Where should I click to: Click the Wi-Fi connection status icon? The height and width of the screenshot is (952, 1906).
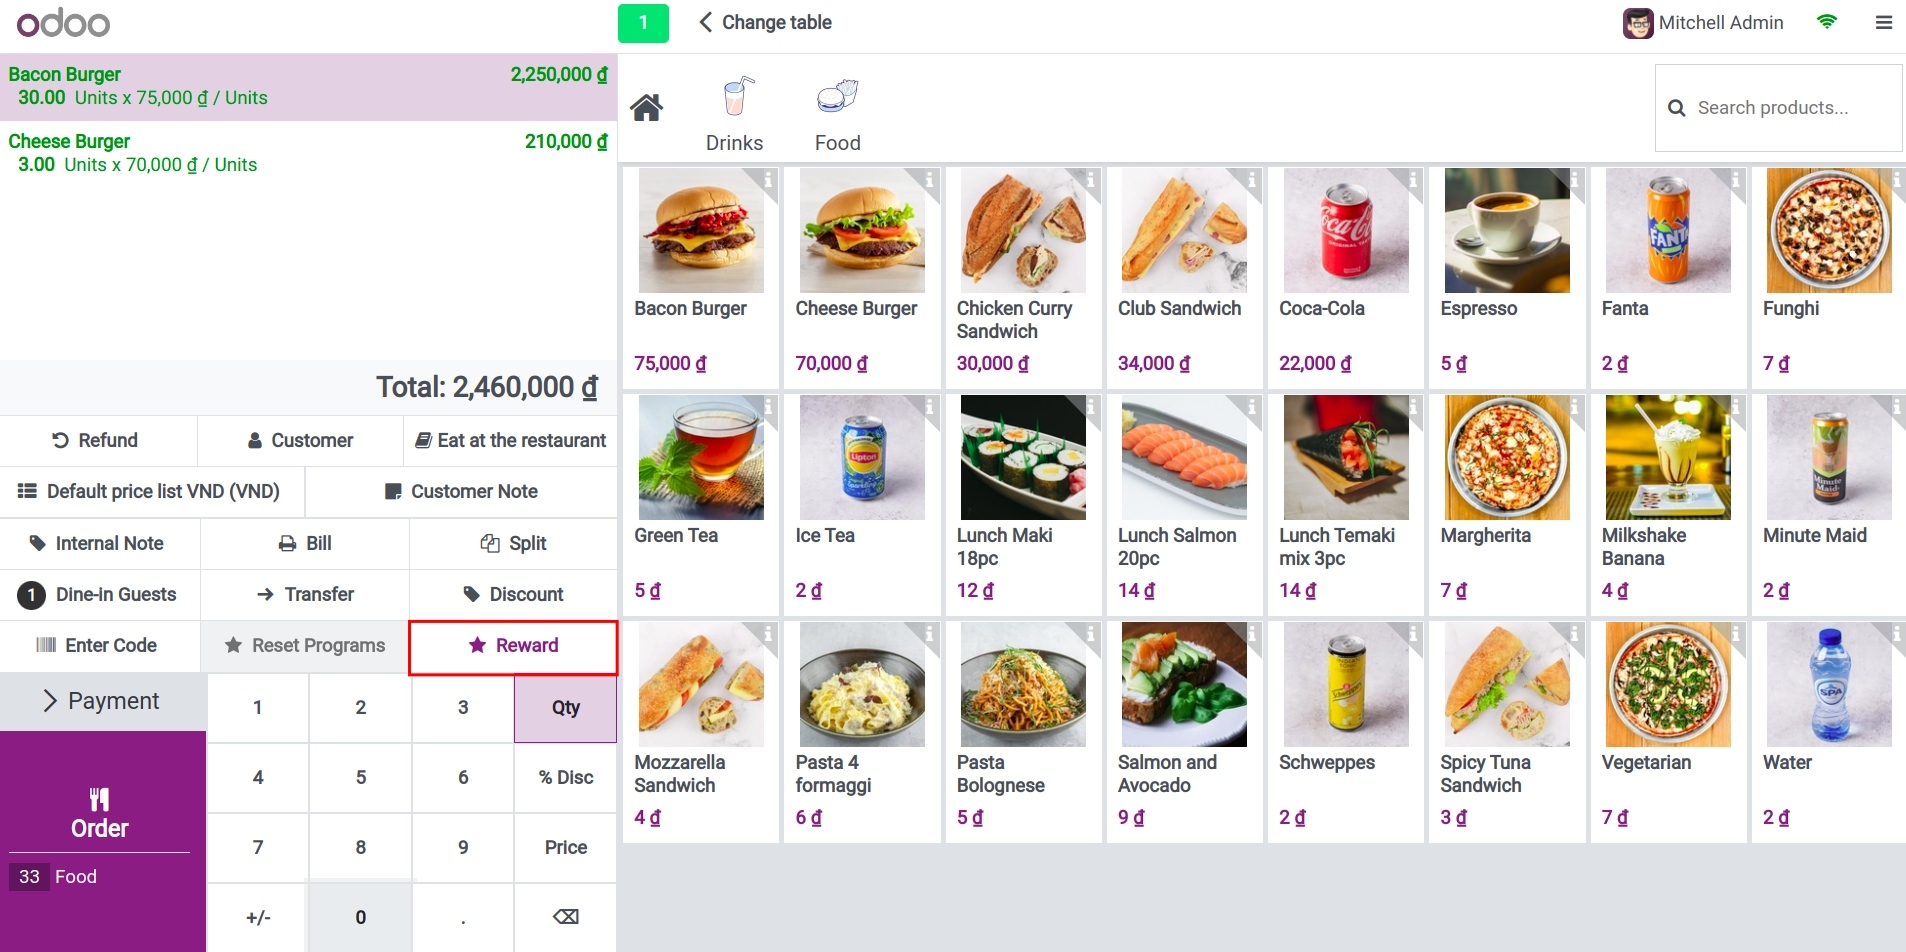coord(1827,22)
